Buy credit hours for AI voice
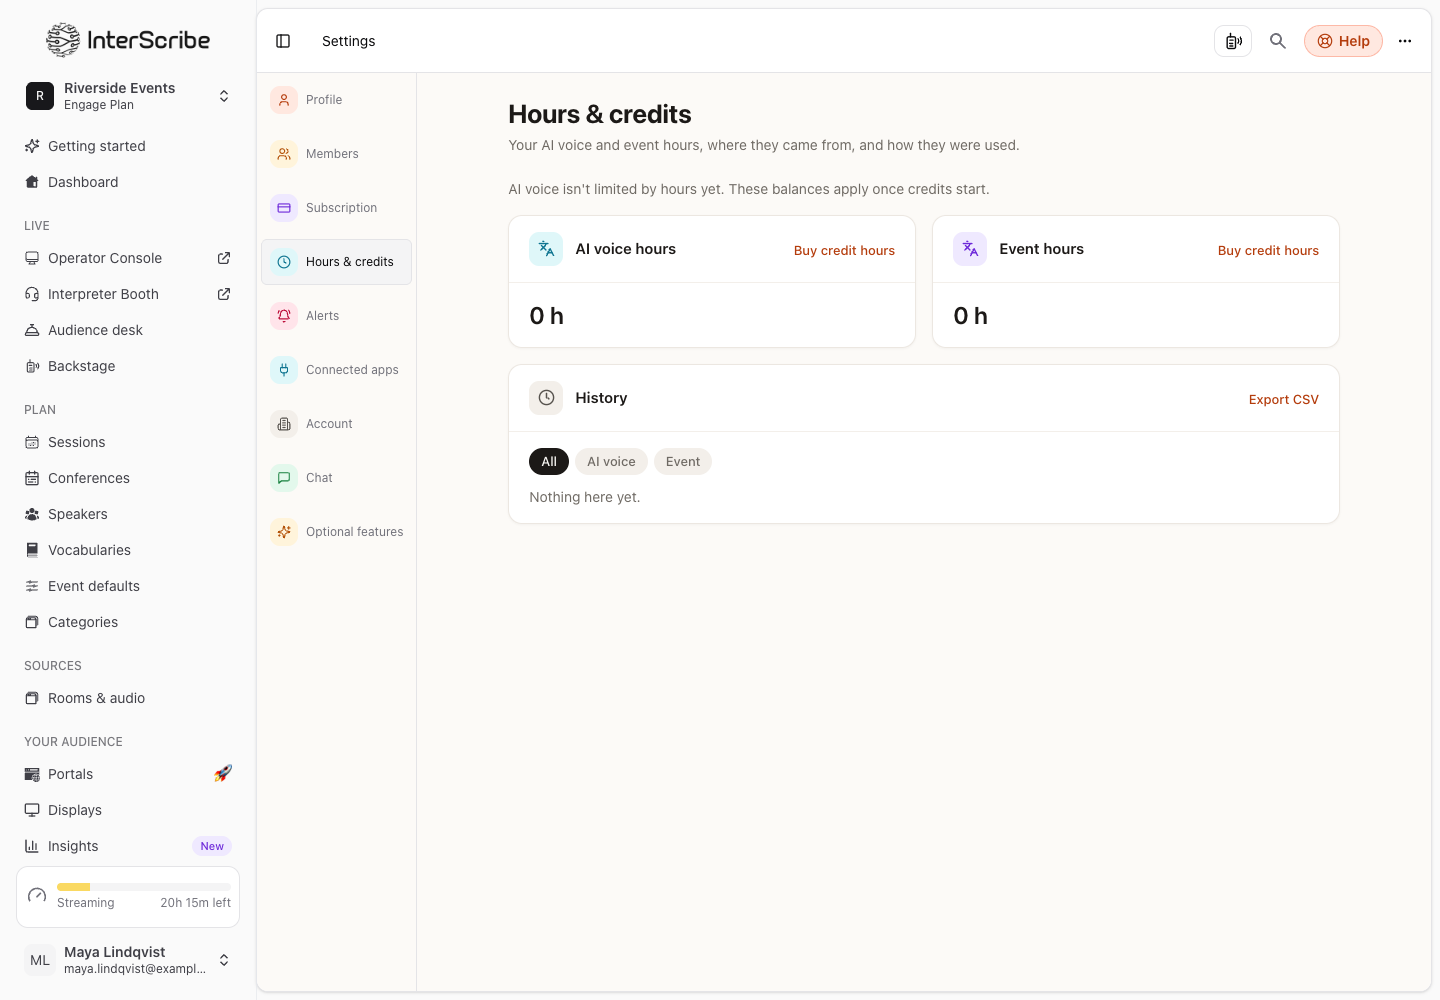The height and width of the screenshot is (1000, 1440). click(x=844, y=251)
